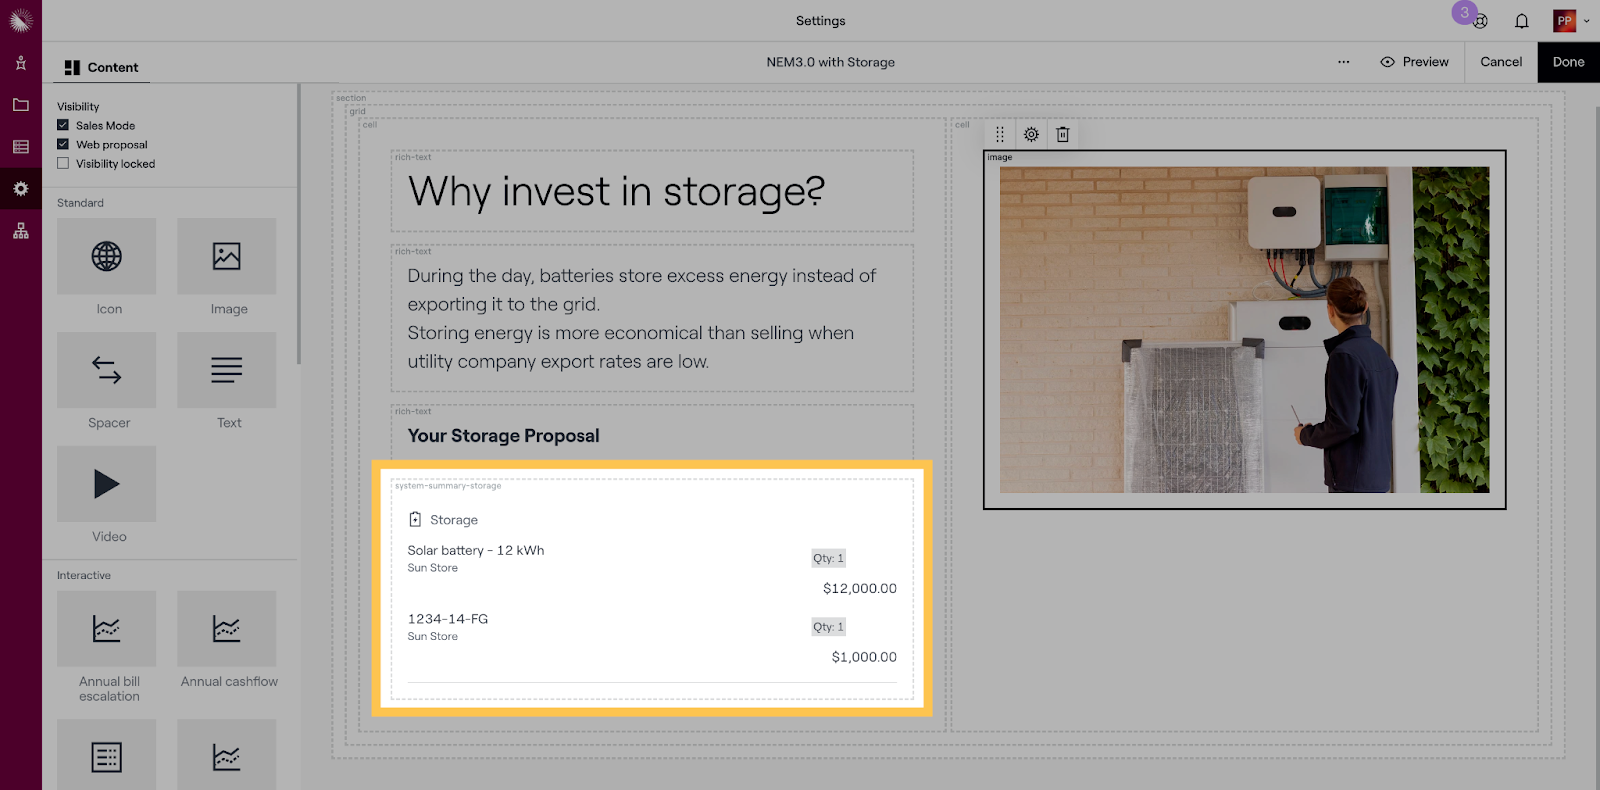Select the solar battery installation image
1600x790 pixels.
[1244, 329]
